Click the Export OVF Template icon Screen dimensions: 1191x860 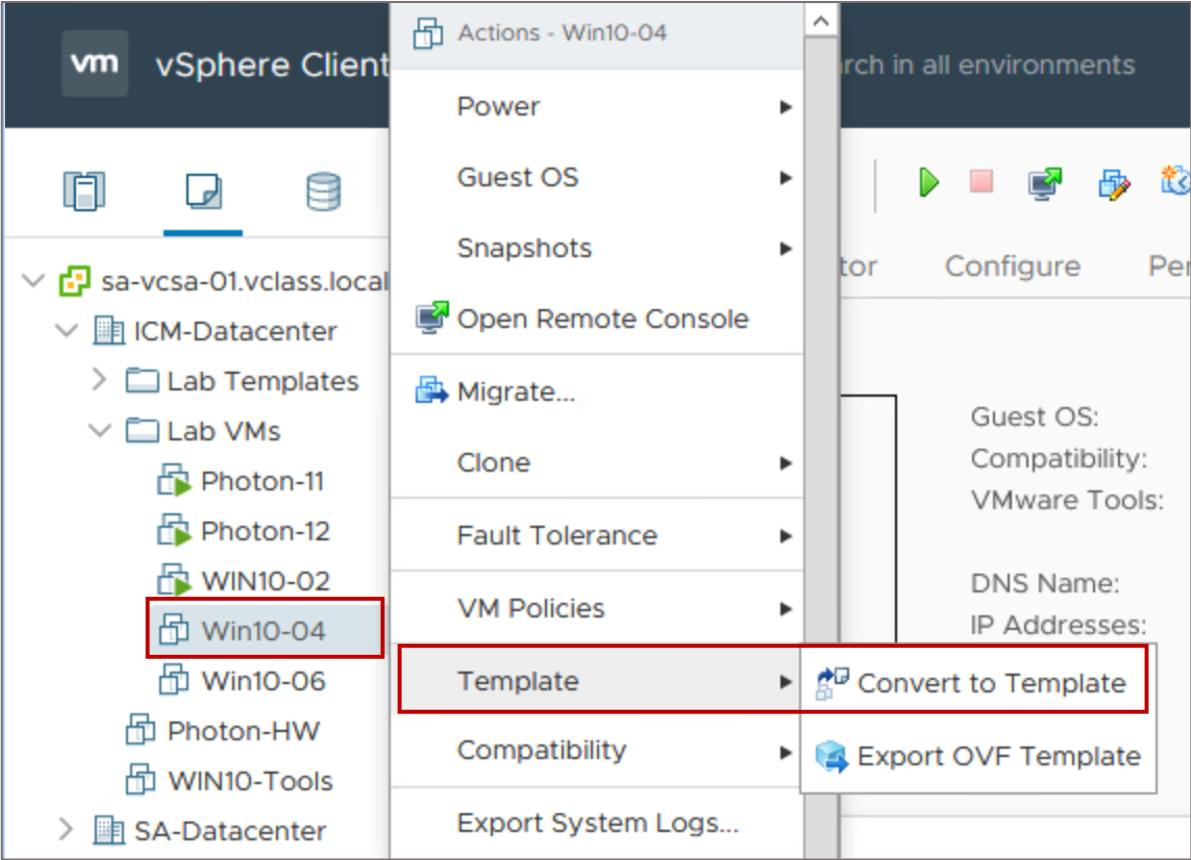pyautogui.click(x=831, y=756)
